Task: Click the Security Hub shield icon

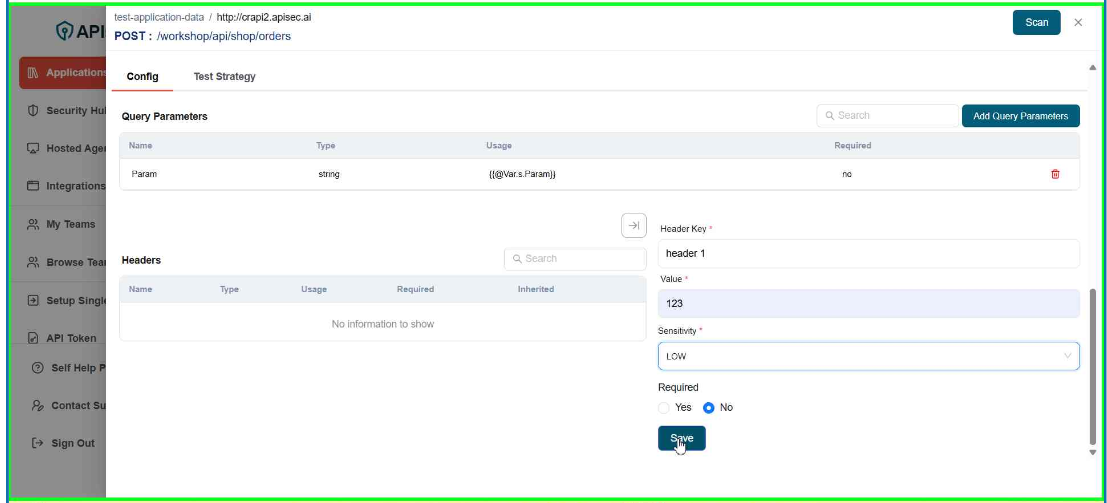Action: coord(33,110)
